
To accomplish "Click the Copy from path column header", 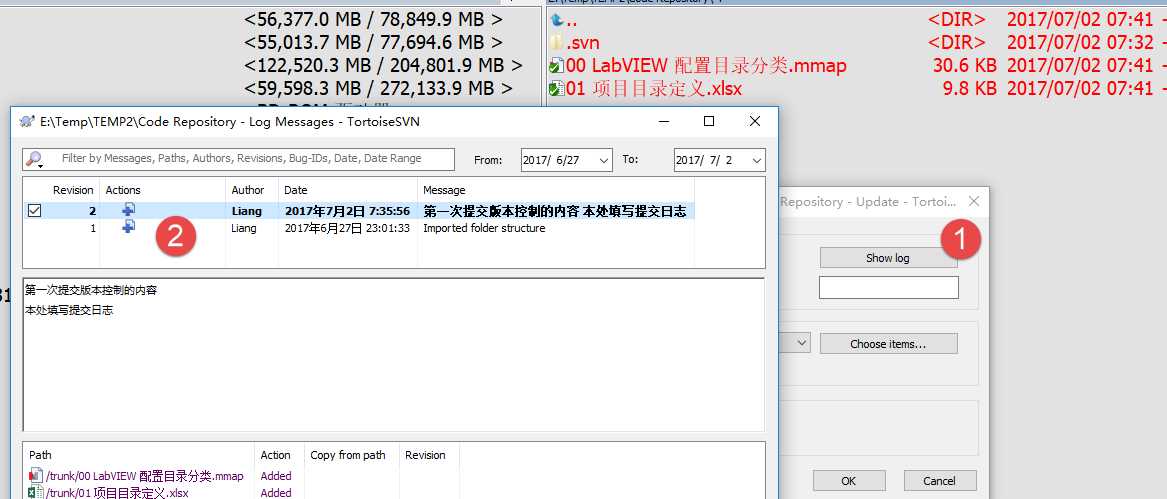I will click(x=348, y=455).
